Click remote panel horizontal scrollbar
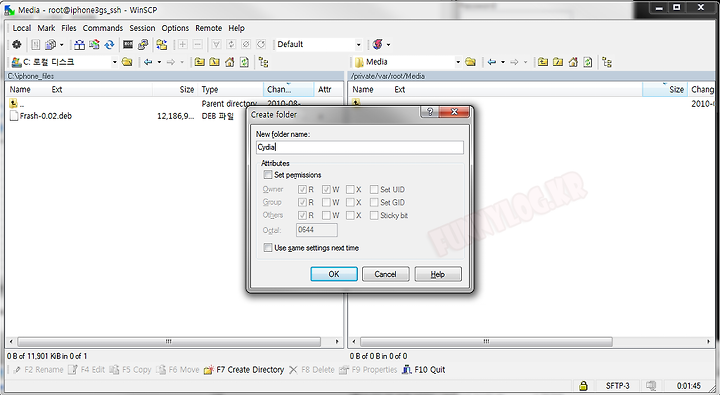 click(x=486, y=342)
